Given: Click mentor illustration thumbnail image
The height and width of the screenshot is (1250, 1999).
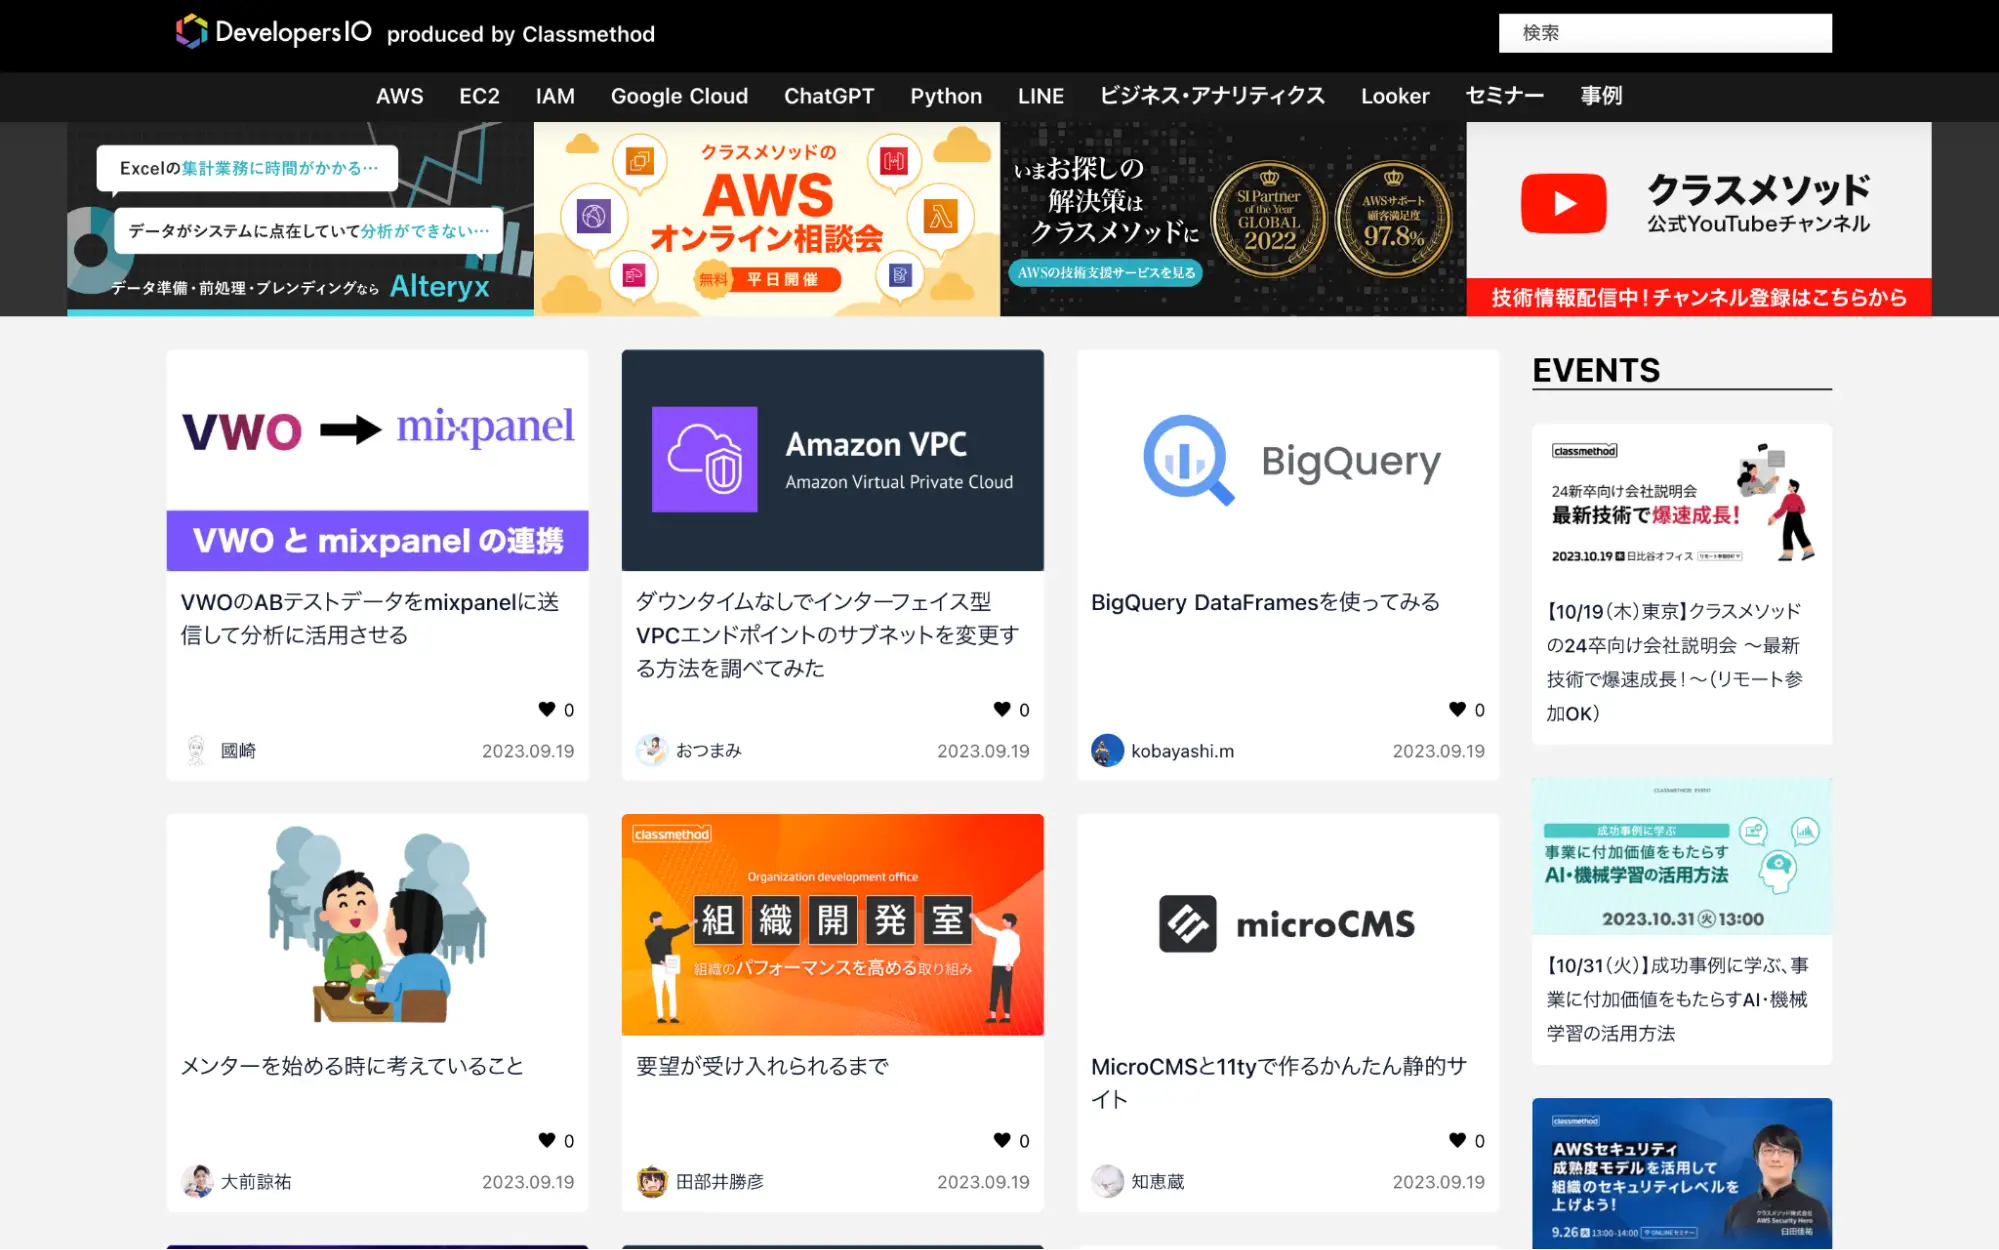Looking at the screenshot, I should 377,924.
